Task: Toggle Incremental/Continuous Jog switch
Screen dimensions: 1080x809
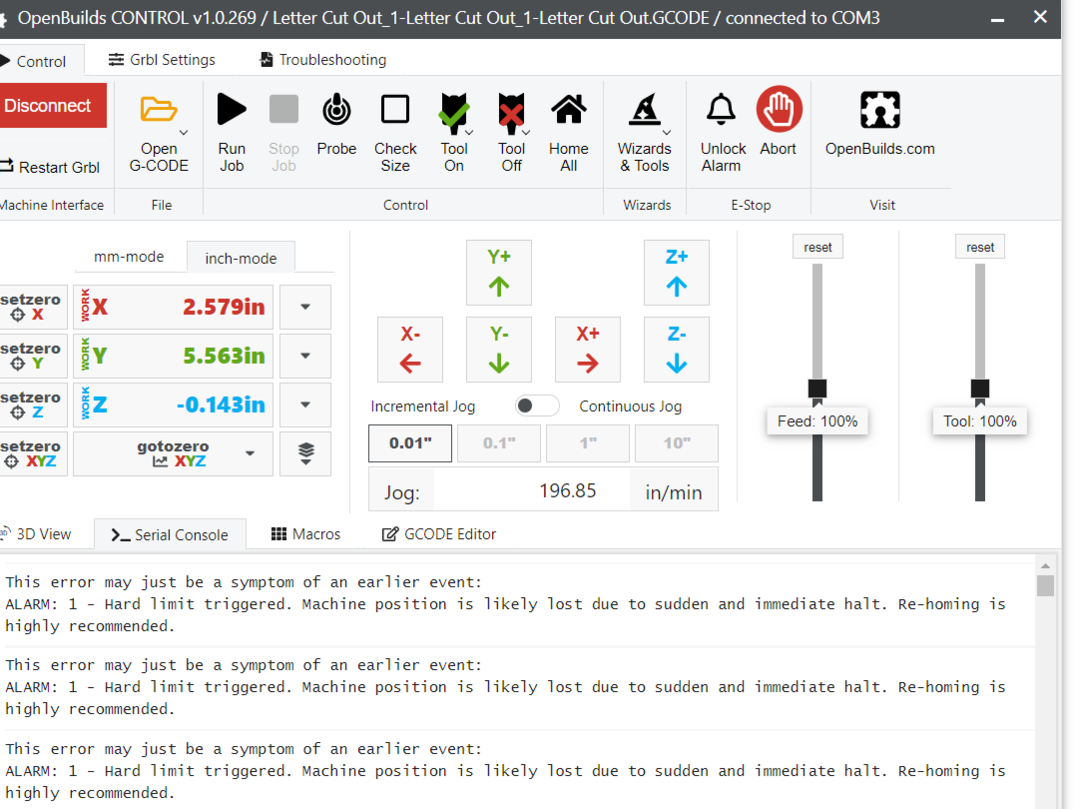Action: (x=537, y=406)
